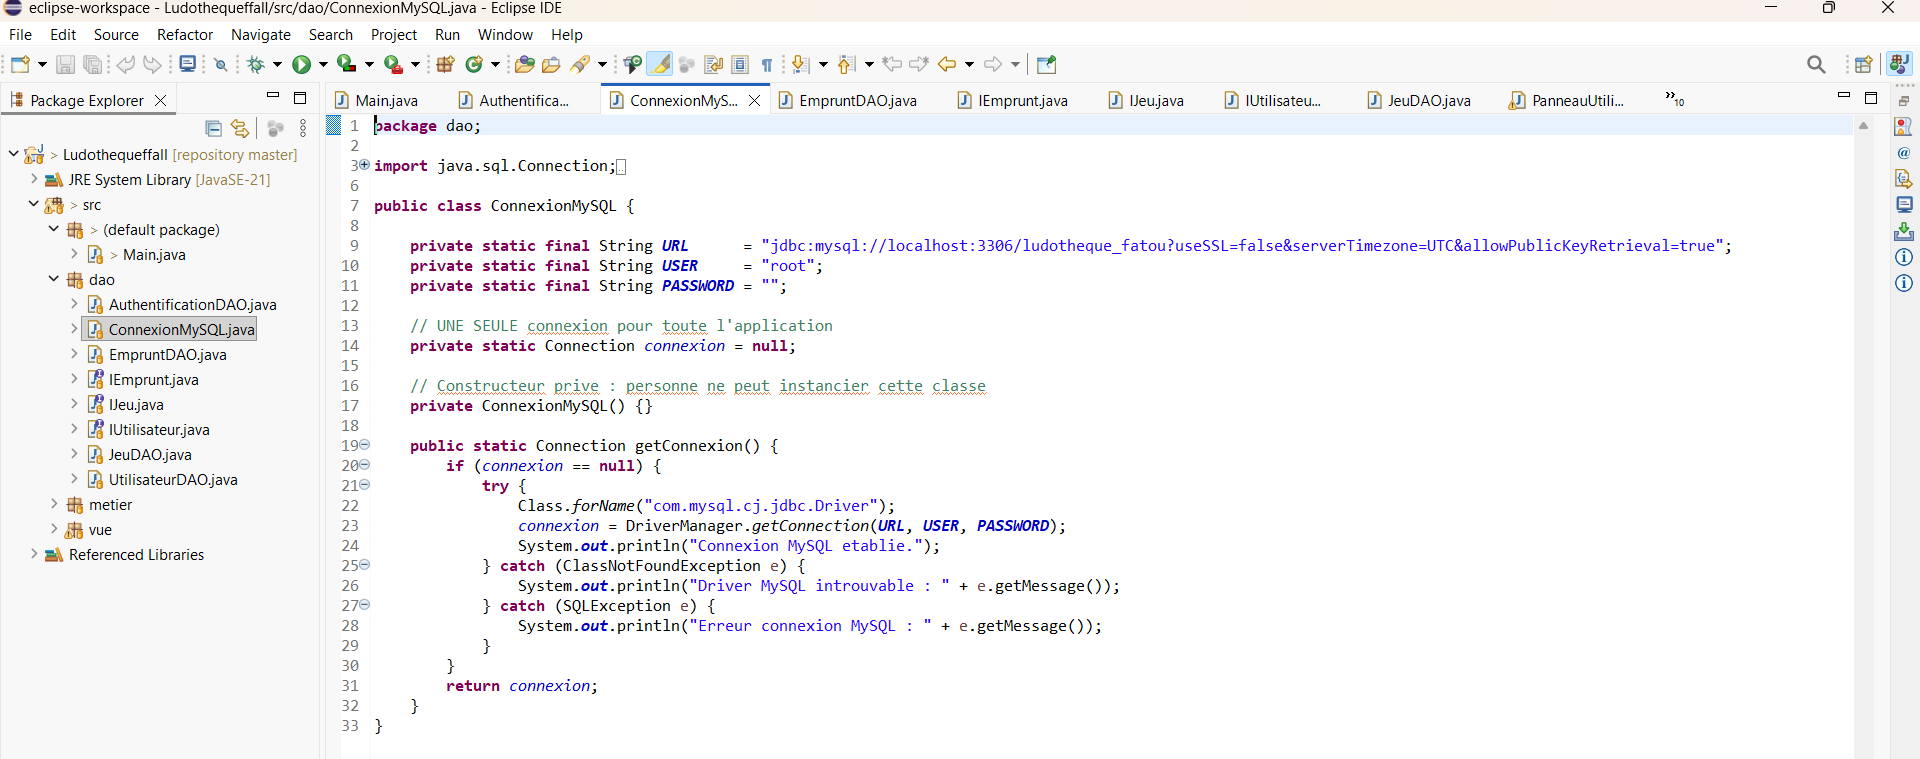Click the Save All icon
1920x759 pixels.
93,64
